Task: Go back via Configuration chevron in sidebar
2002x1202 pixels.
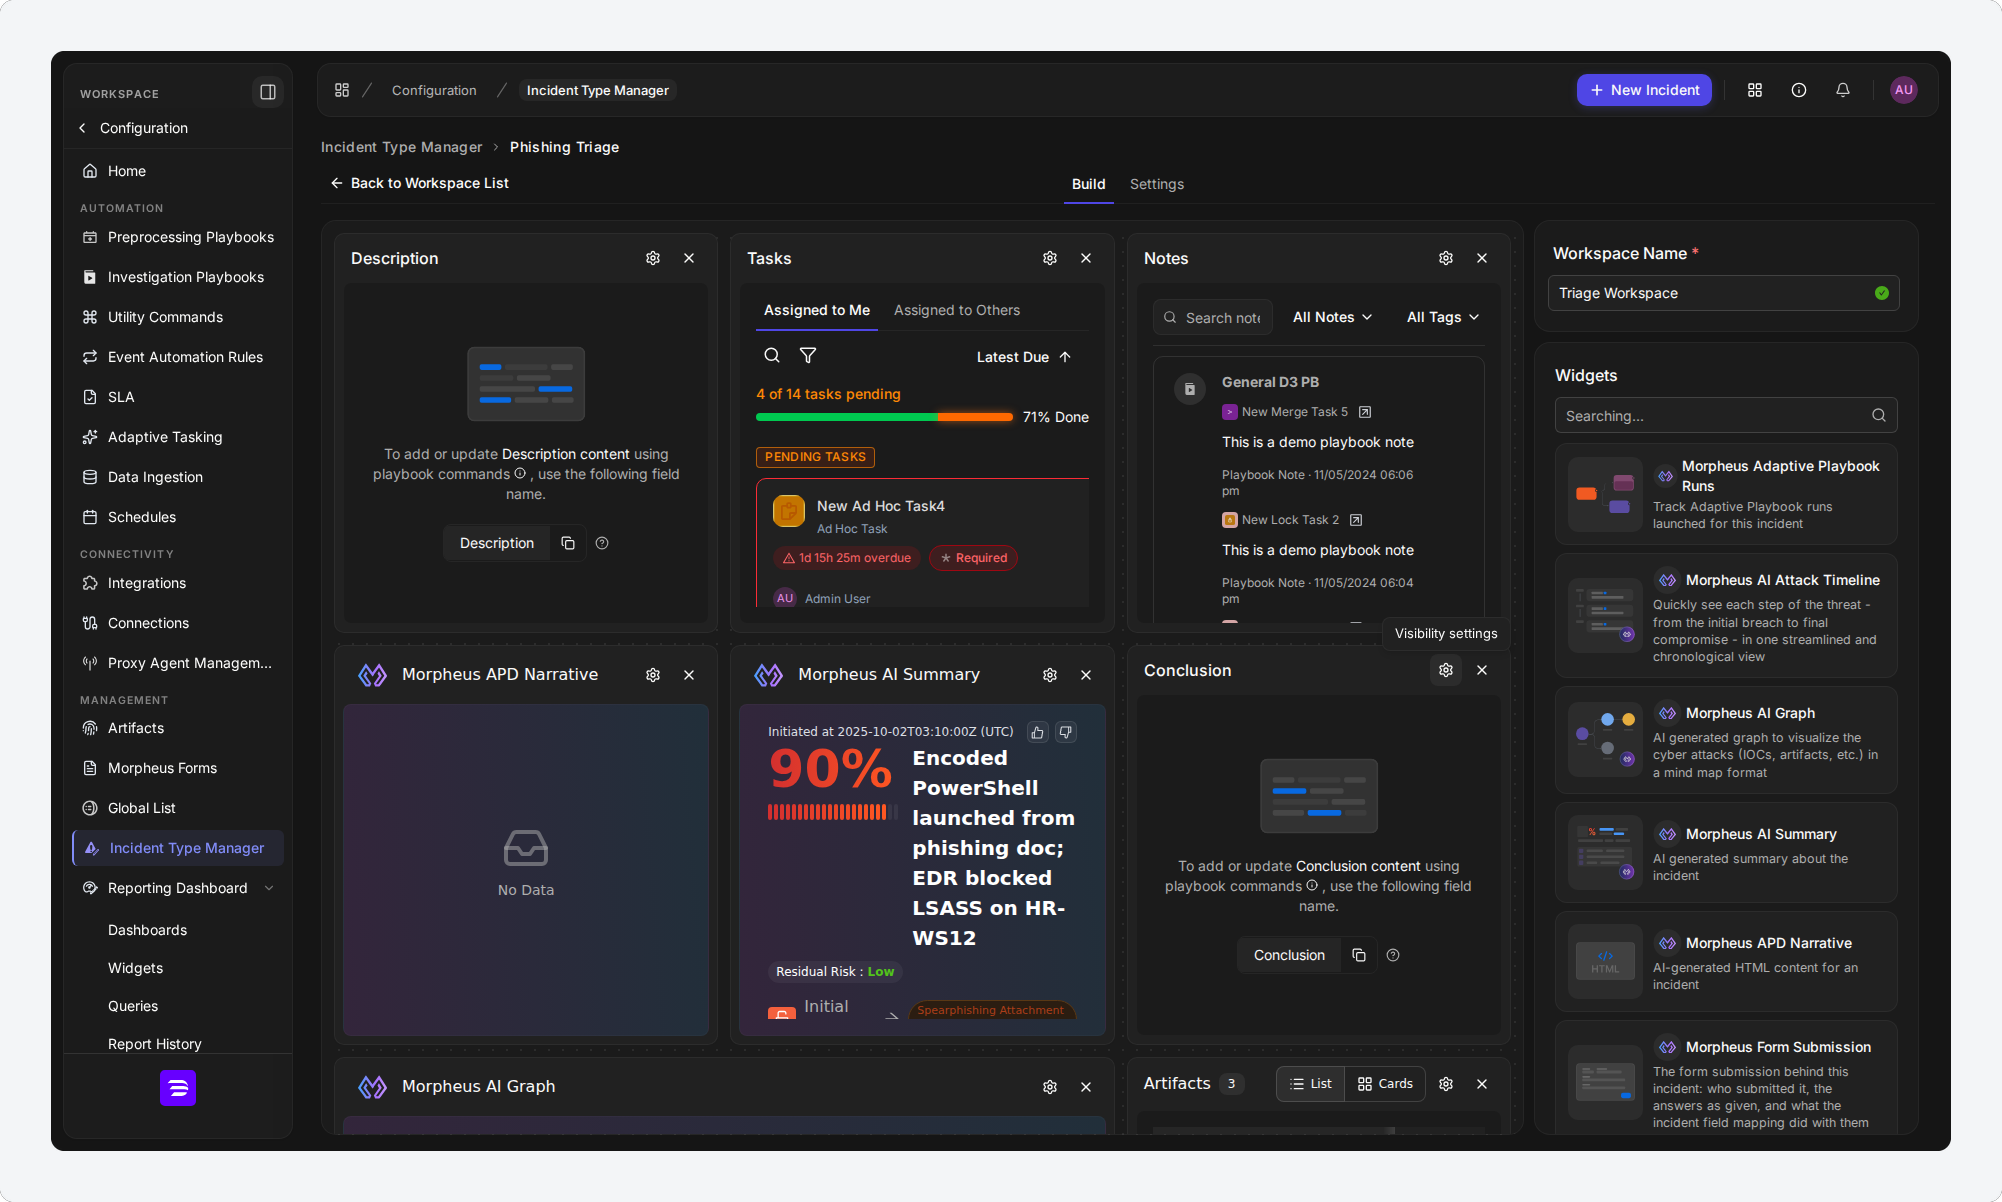Action: pos(83,128)
